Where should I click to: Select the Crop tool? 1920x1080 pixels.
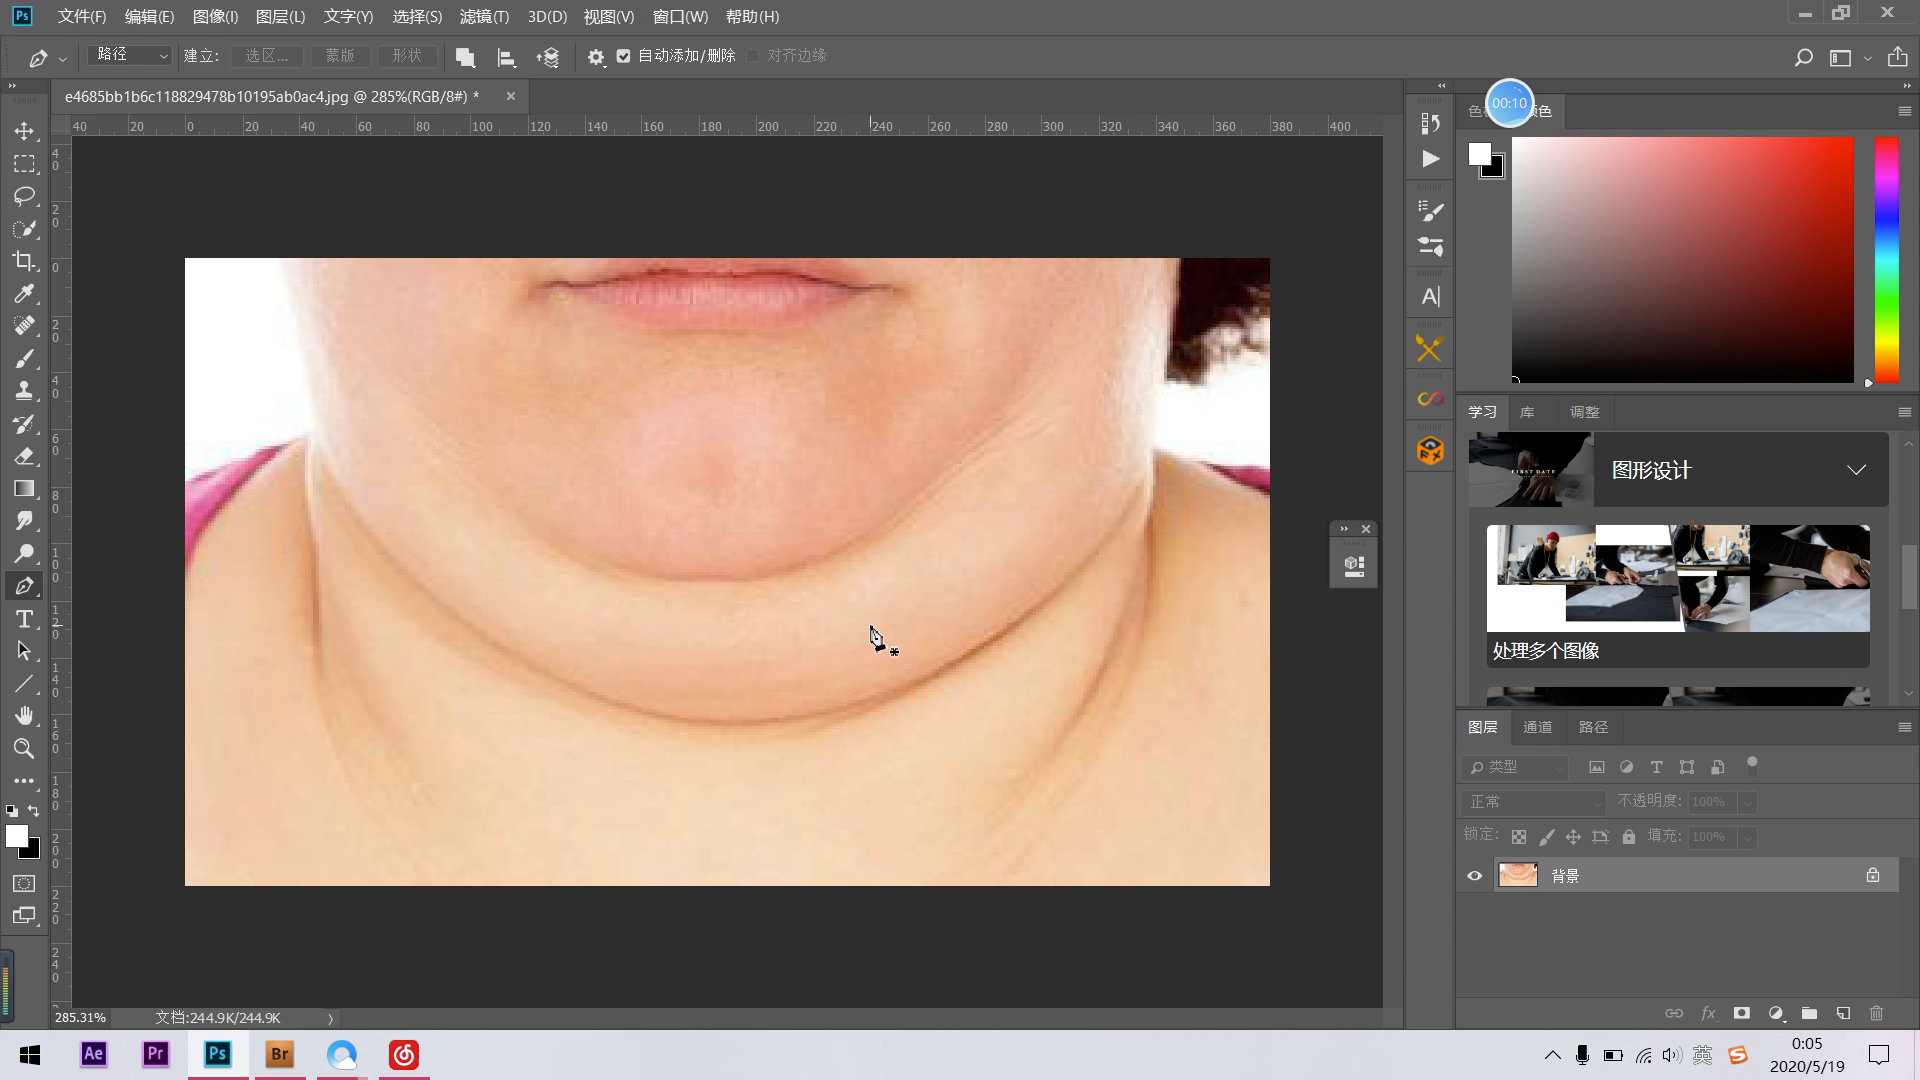(25, 261)
